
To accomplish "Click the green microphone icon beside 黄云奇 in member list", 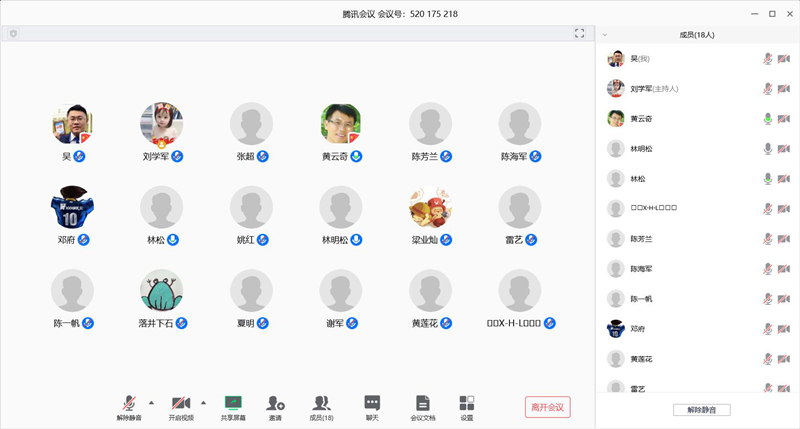I will tap(768, 119).
